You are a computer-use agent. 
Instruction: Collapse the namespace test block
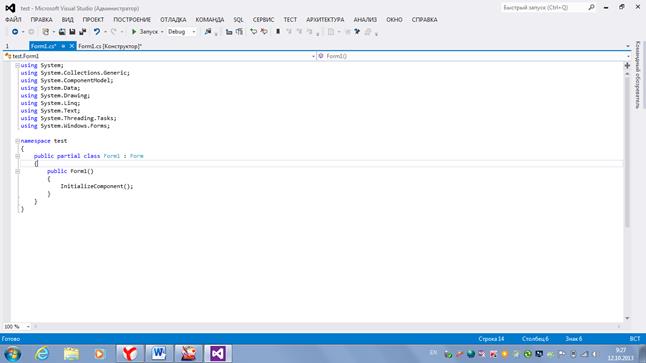coord(17,141)
